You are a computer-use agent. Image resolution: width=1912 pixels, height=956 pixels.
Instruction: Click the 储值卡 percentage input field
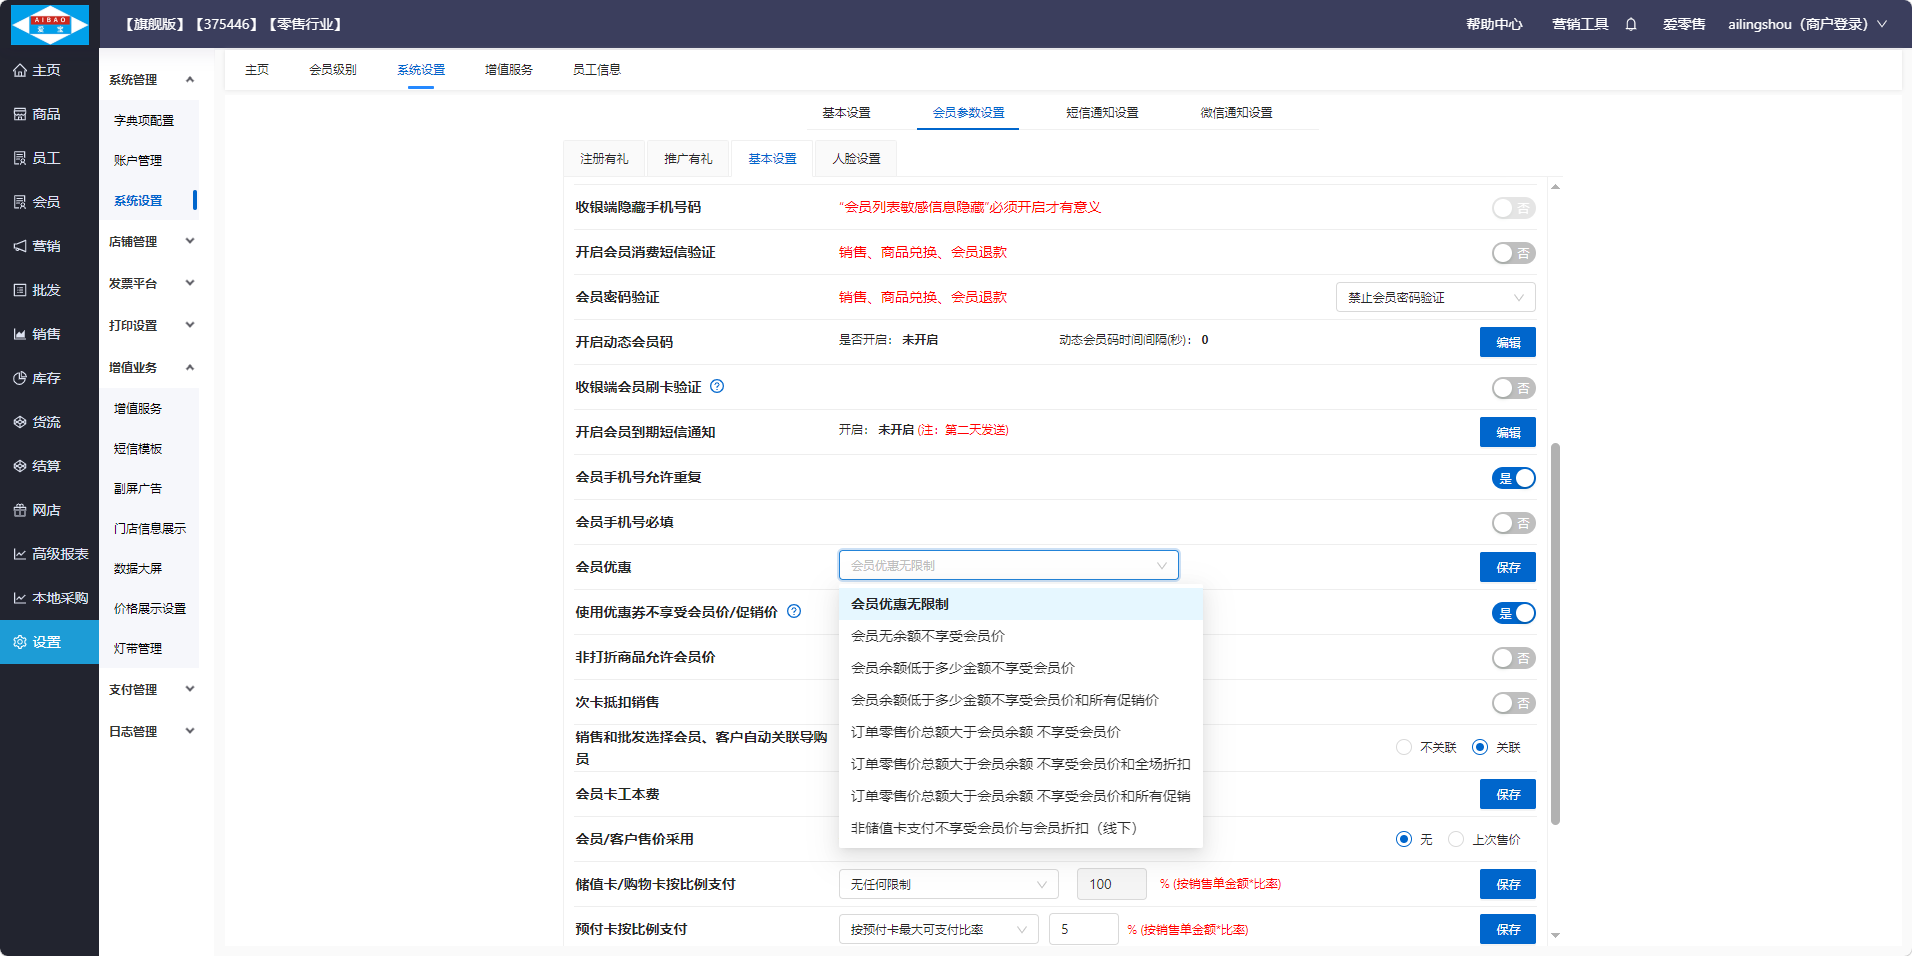(1110, 884)
